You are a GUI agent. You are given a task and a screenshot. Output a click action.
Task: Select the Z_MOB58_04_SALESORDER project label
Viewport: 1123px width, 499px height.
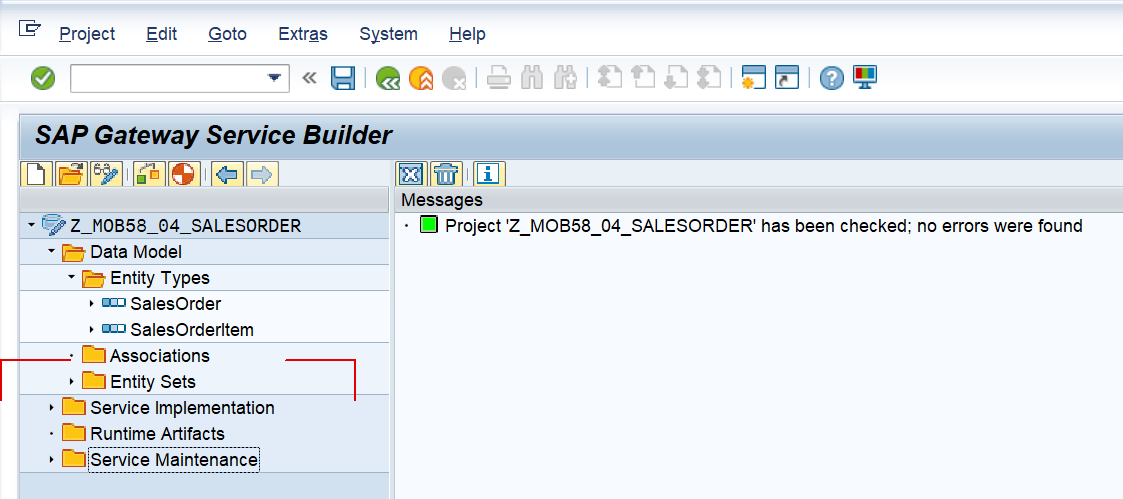[185, 226]
